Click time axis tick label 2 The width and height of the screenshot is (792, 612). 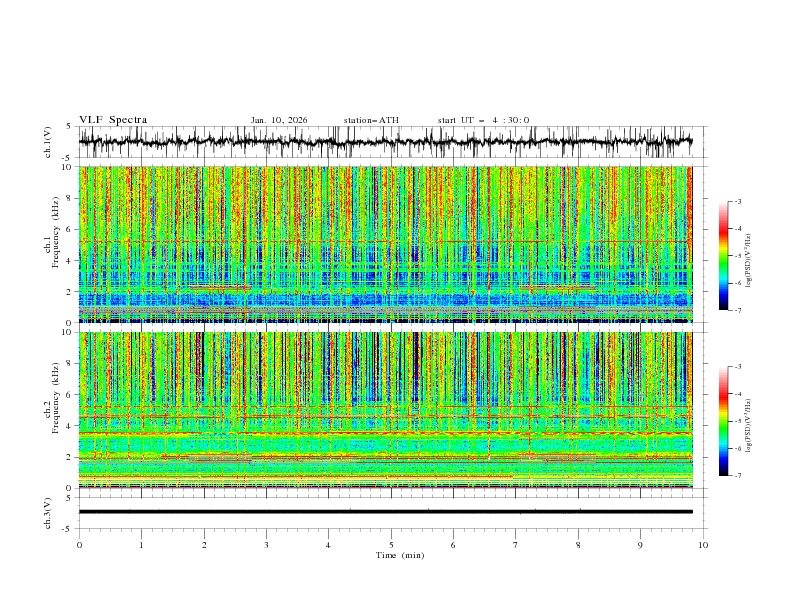(x=204, y=545)
